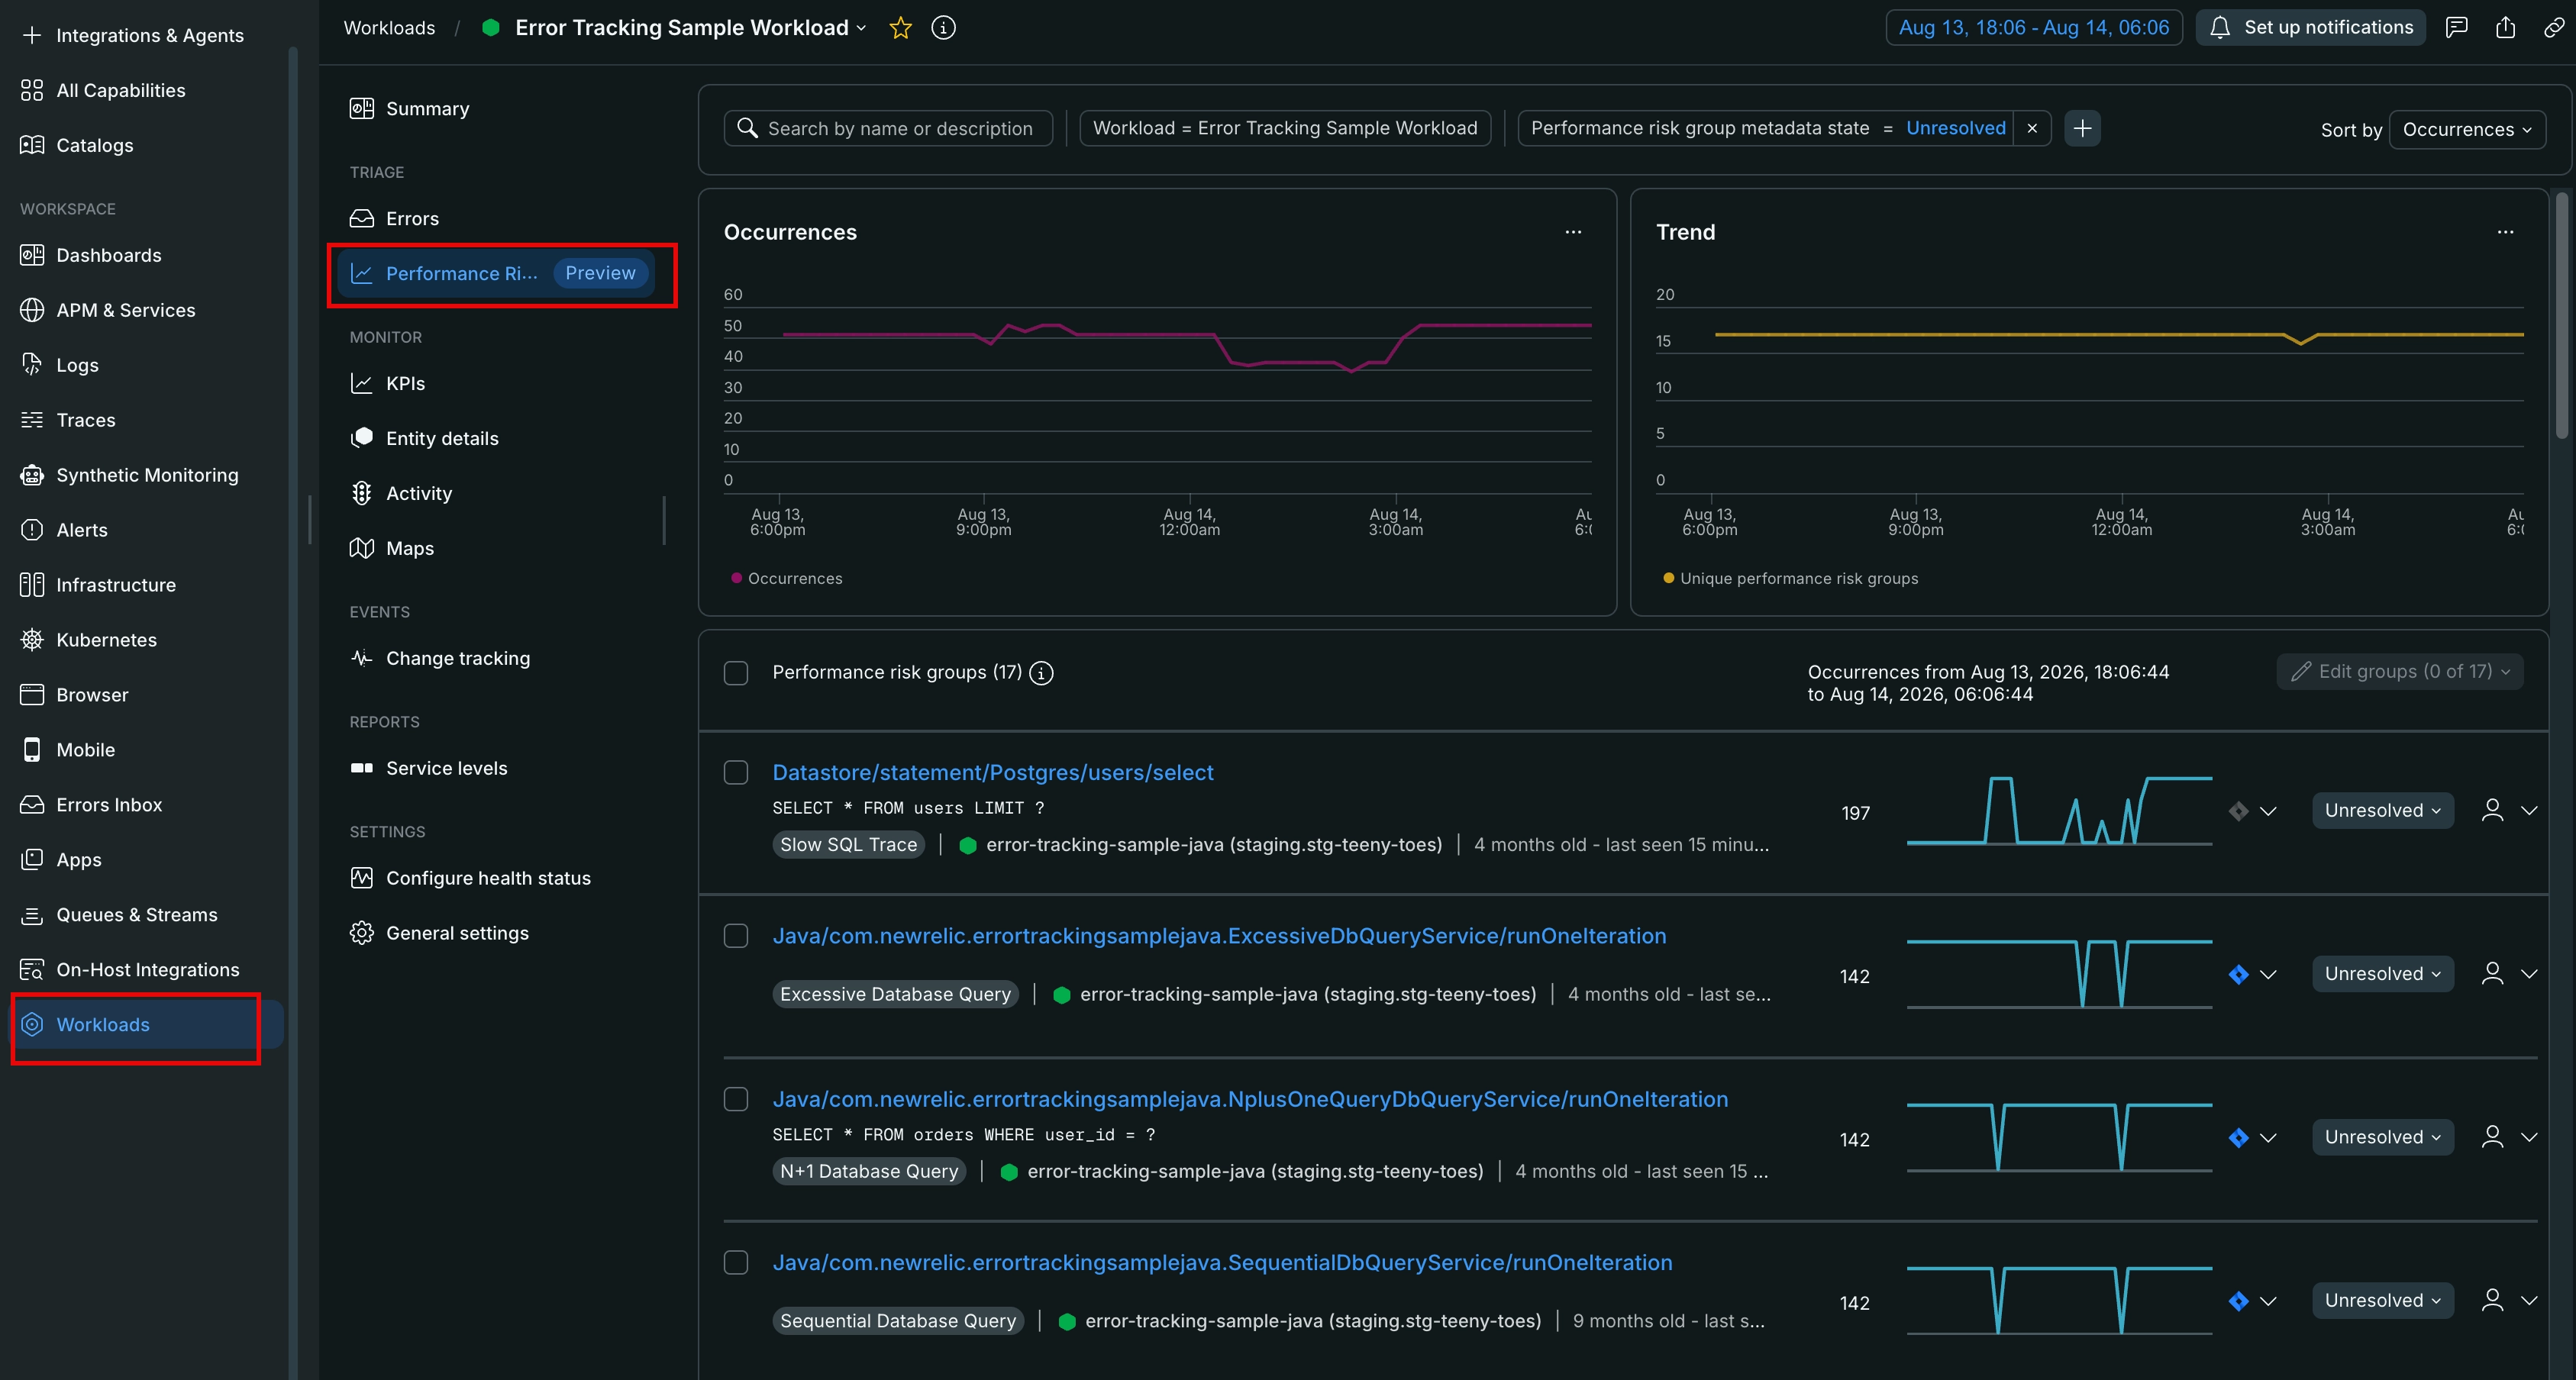
Task: Check the ExcessiveDbQueryService row checkbox
Action: [736, 936]
